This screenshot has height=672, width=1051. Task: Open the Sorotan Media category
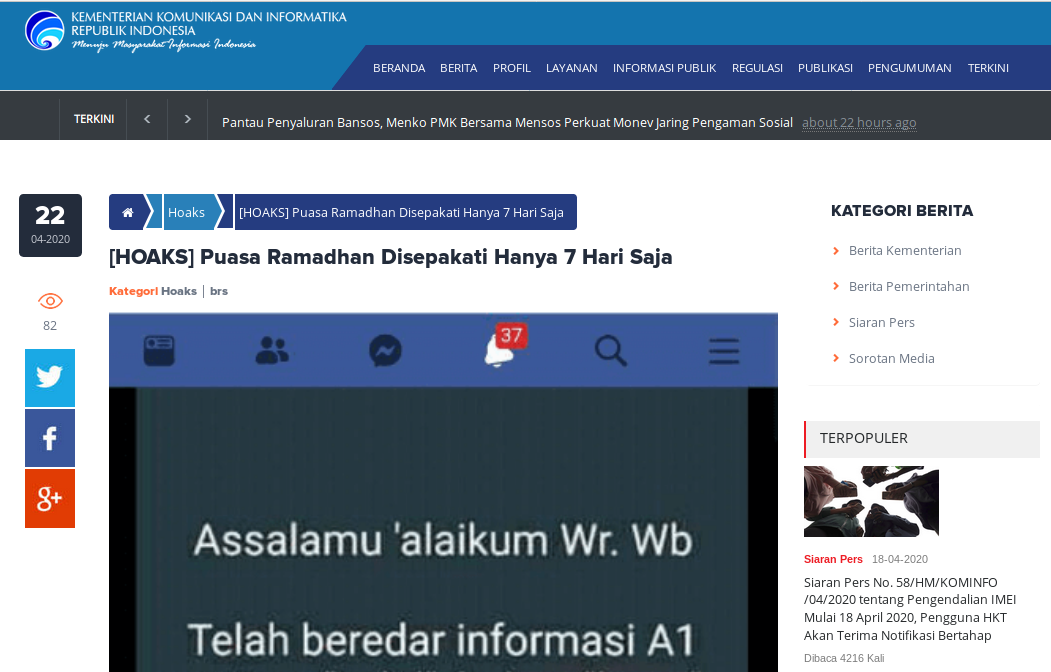pyautogui.click(x=892, y=358)
